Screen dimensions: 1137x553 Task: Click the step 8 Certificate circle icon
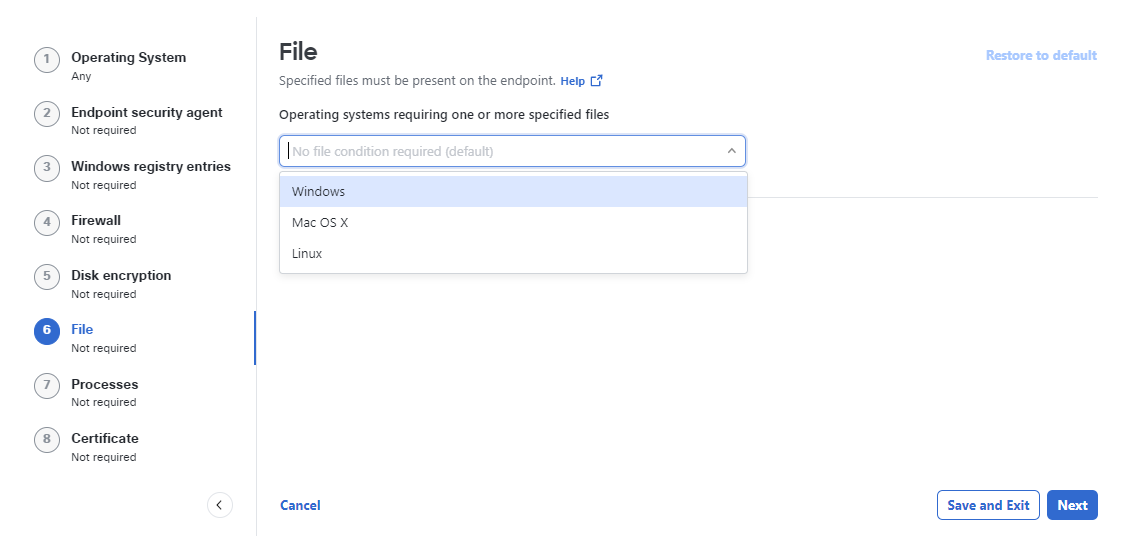point(46,440)
